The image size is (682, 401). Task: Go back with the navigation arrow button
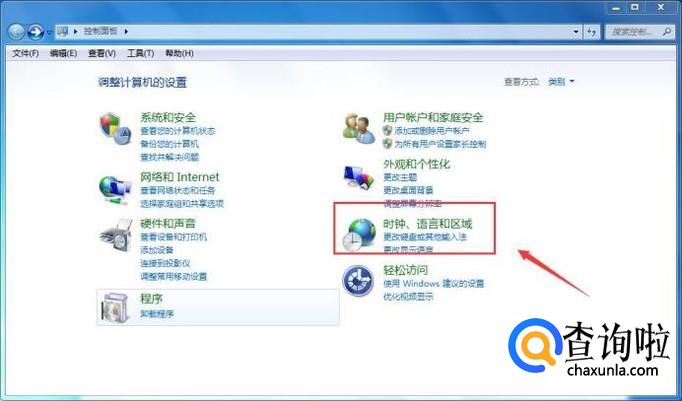pyautogui.click(x=17, y=31)
